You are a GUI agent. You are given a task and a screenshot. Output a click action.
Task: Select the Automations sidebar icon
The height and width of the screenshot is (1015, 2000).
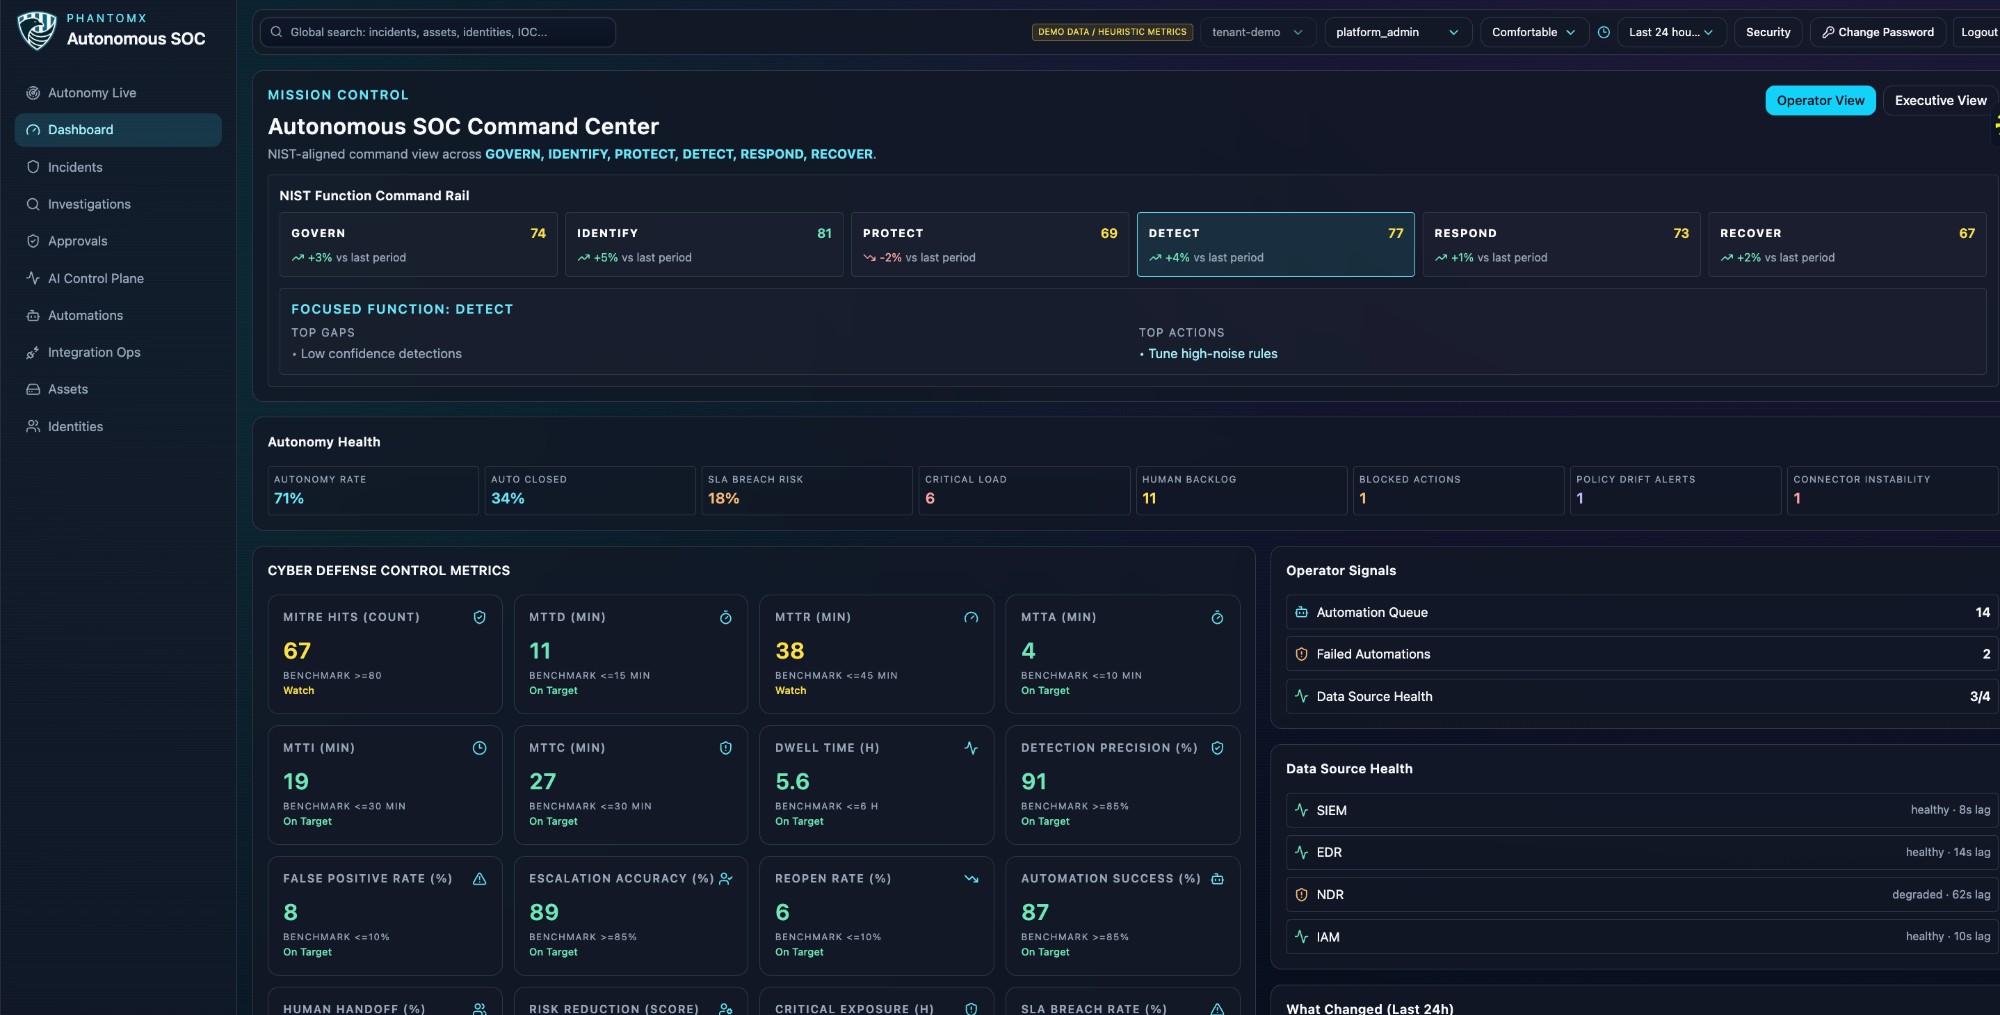click(33, 315)
